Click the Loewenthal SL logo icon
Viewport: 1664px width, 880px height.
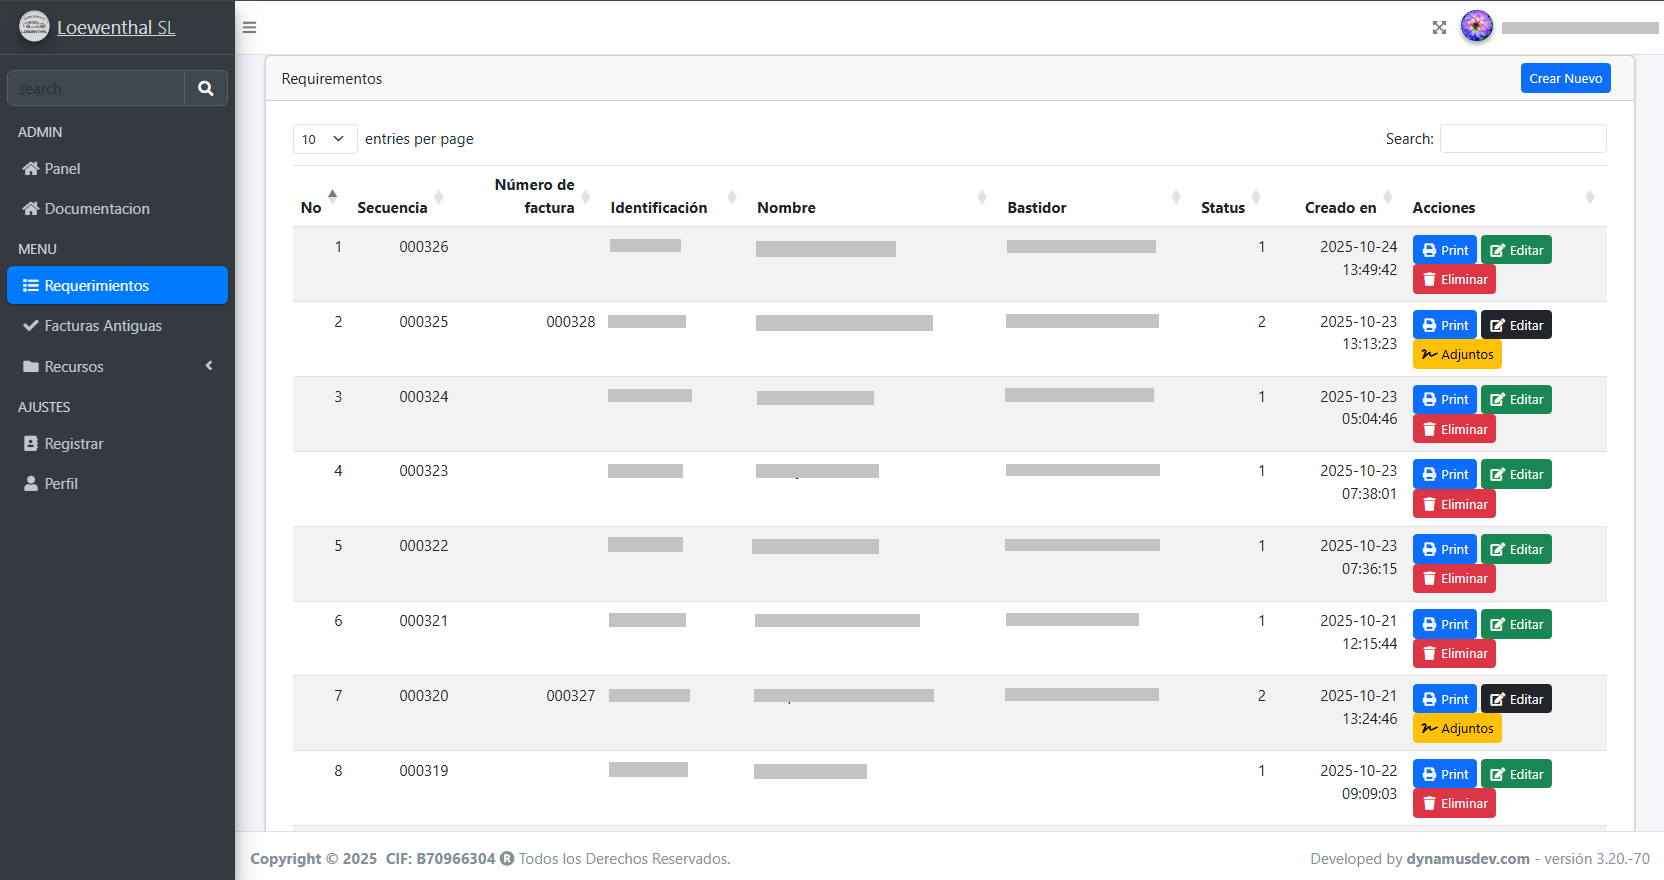click(x=34, y=27)
